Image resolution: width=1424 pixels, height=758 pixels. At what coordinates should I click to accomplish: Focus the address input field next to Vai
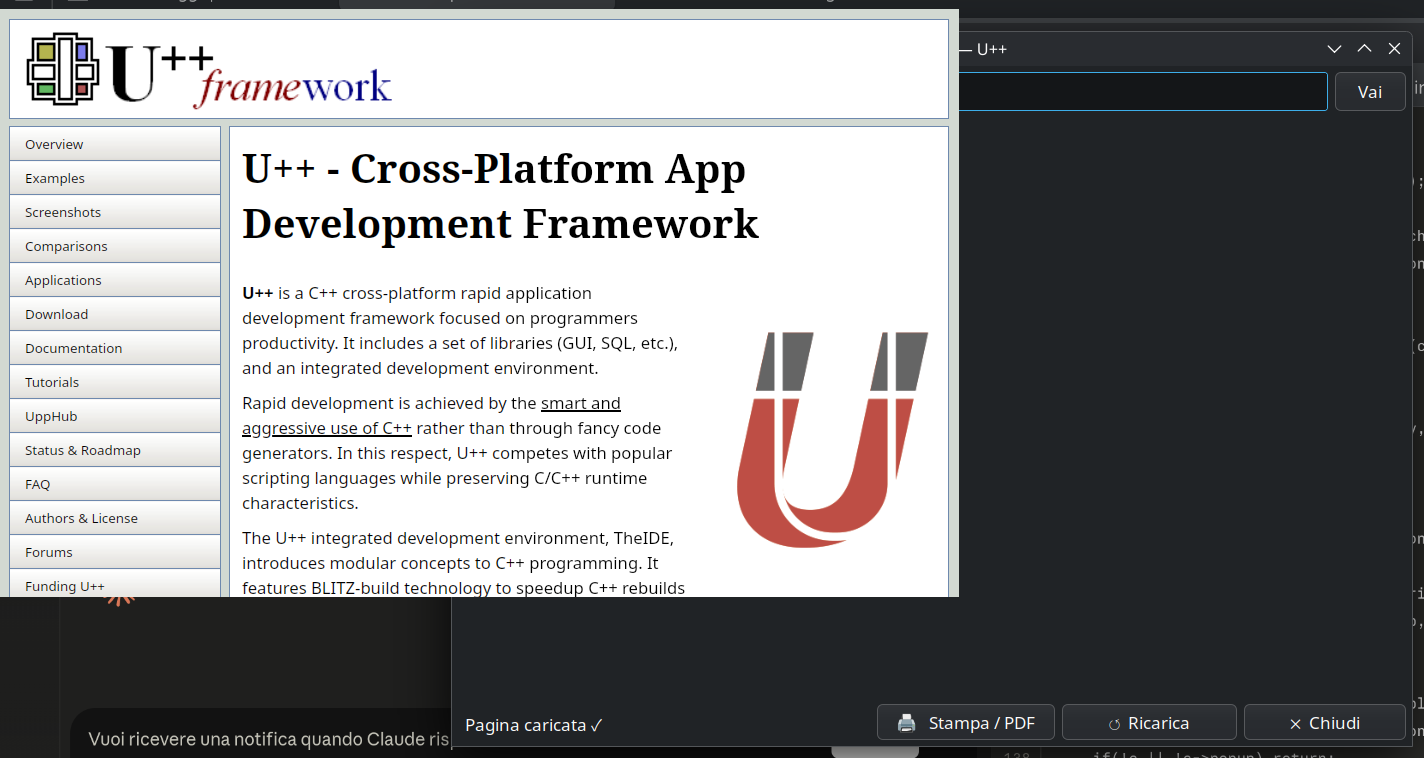tap(1143, 91)
